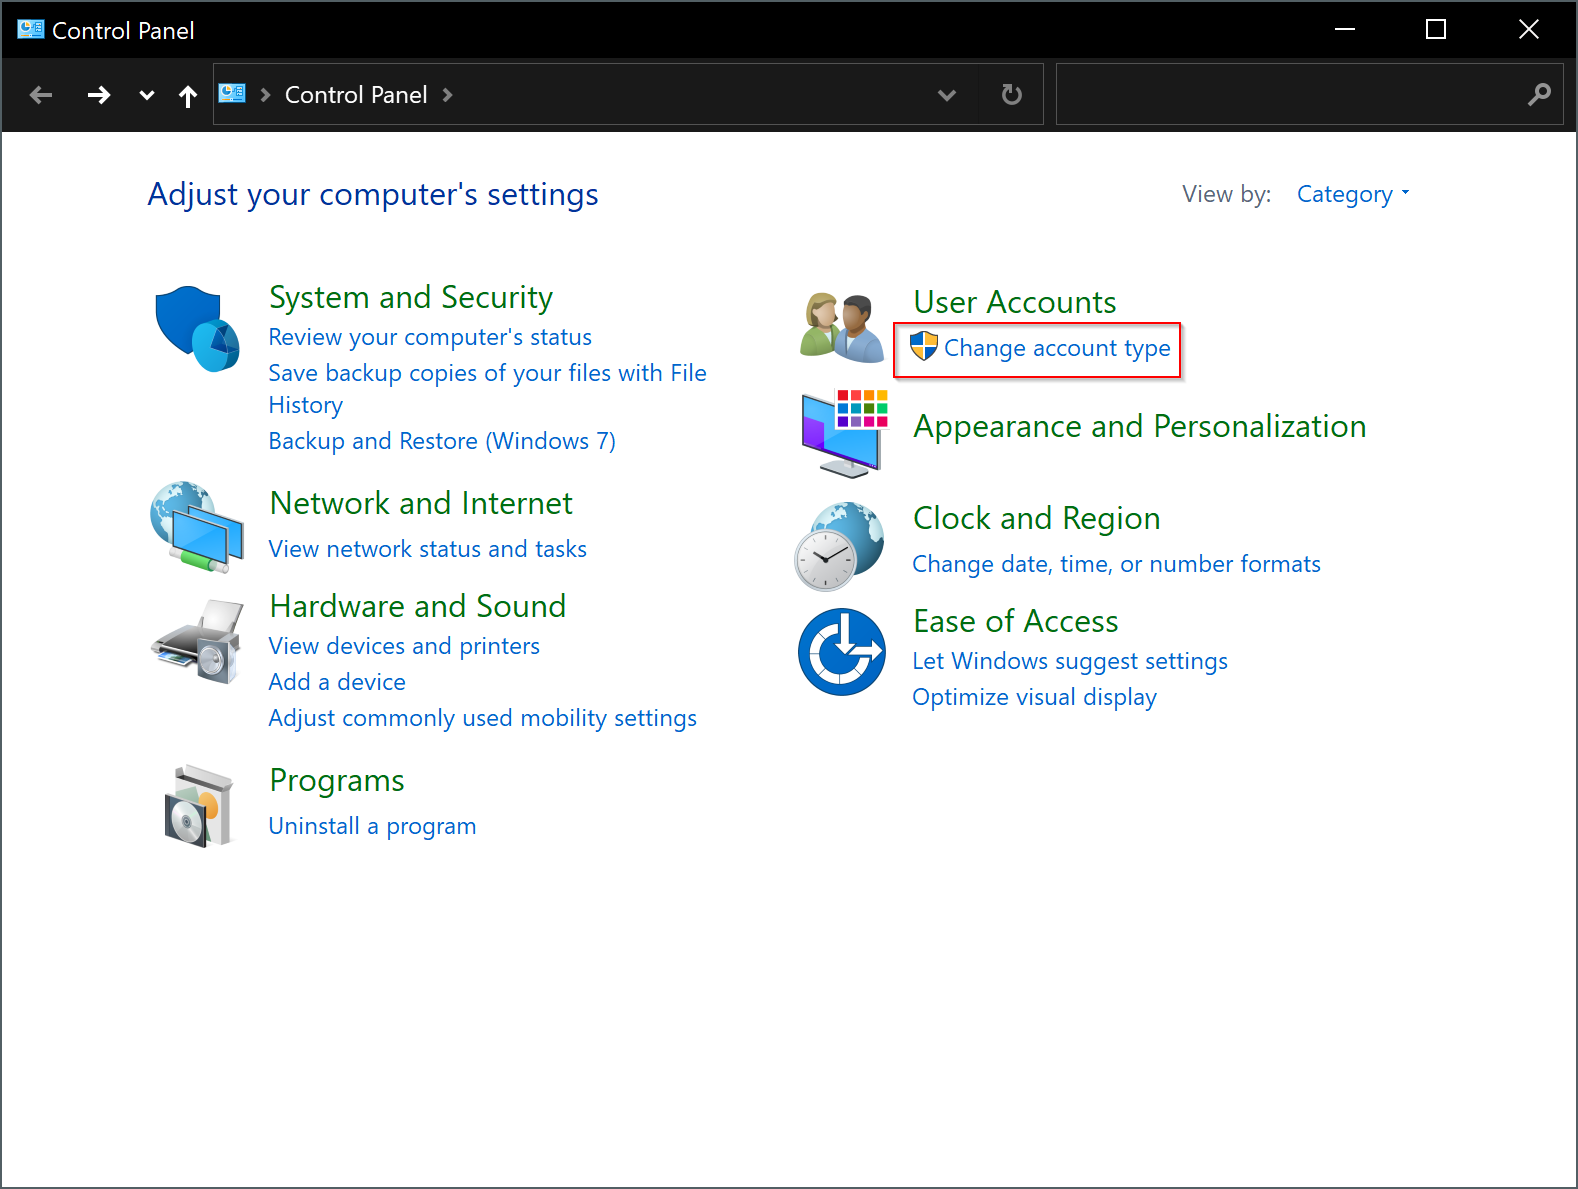
Task: Expand the chevron before Control Panel breadcrumb
Action: [265, 94]
